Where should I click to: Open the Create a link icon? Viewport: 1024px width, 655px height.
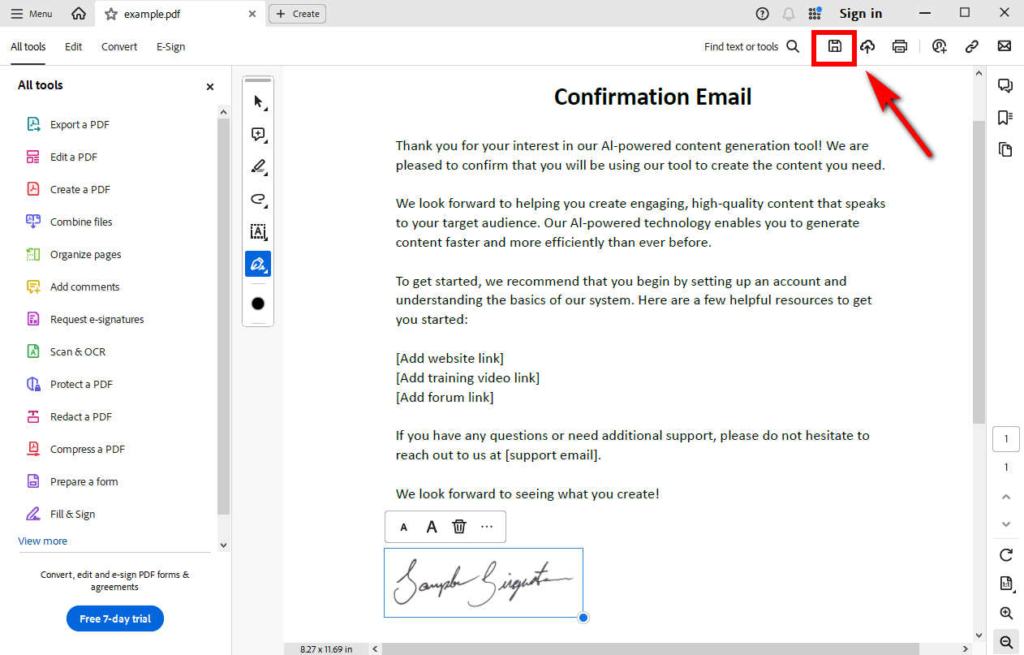click(x=972, y=46)
